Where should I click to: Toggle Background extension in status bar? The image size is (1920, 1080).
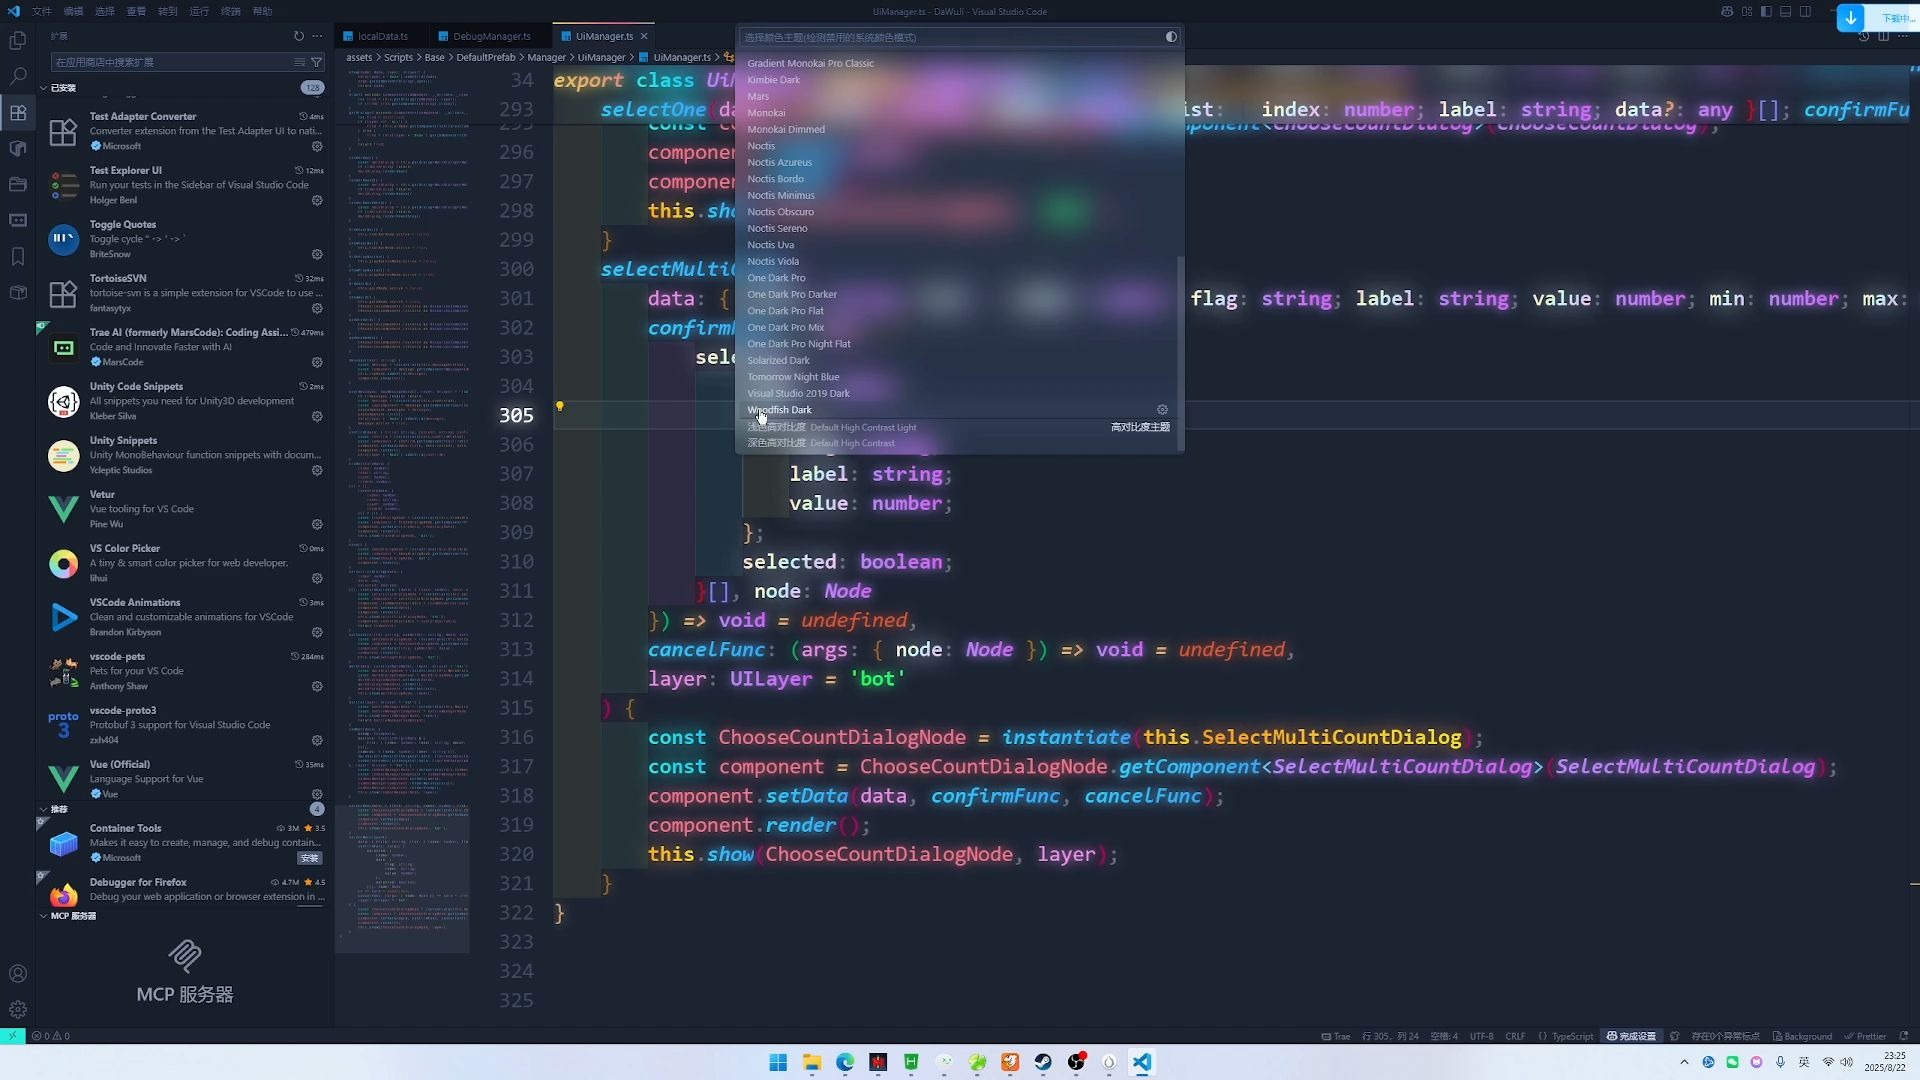point(1803,1036)
